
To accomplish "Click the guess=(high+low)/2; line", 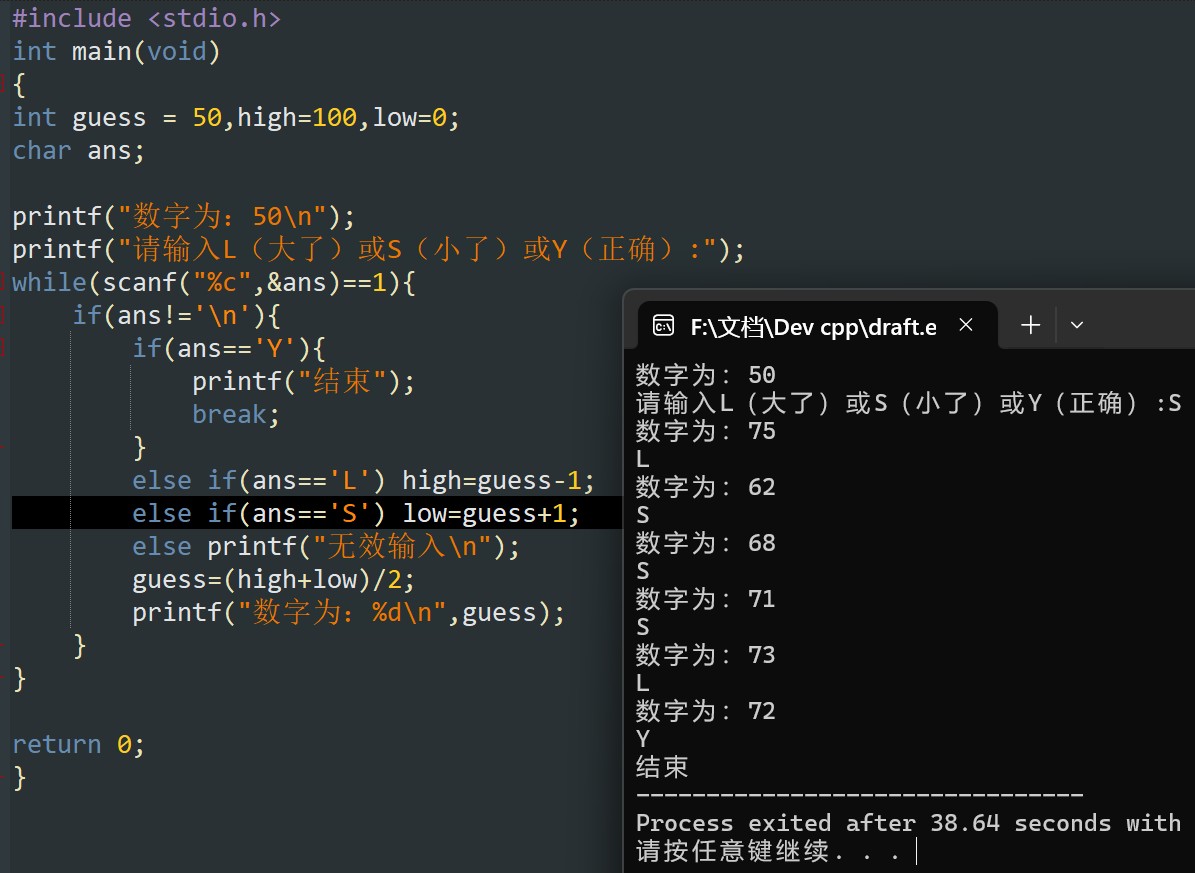I will coord(273,580).
